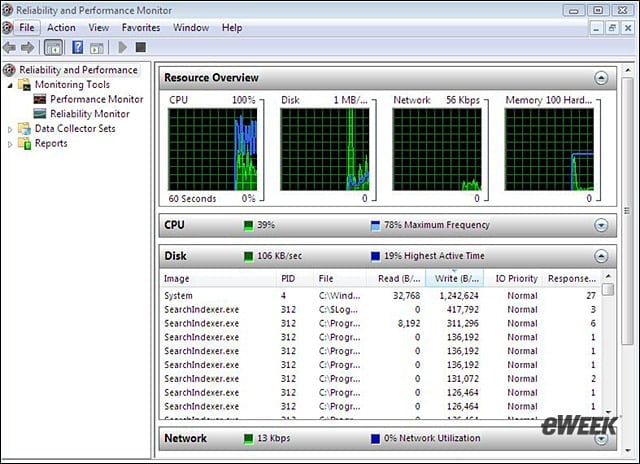Open the File menu
Viewport: 640px width, 464px height.
pyautogui.click(x=27, y=28)
